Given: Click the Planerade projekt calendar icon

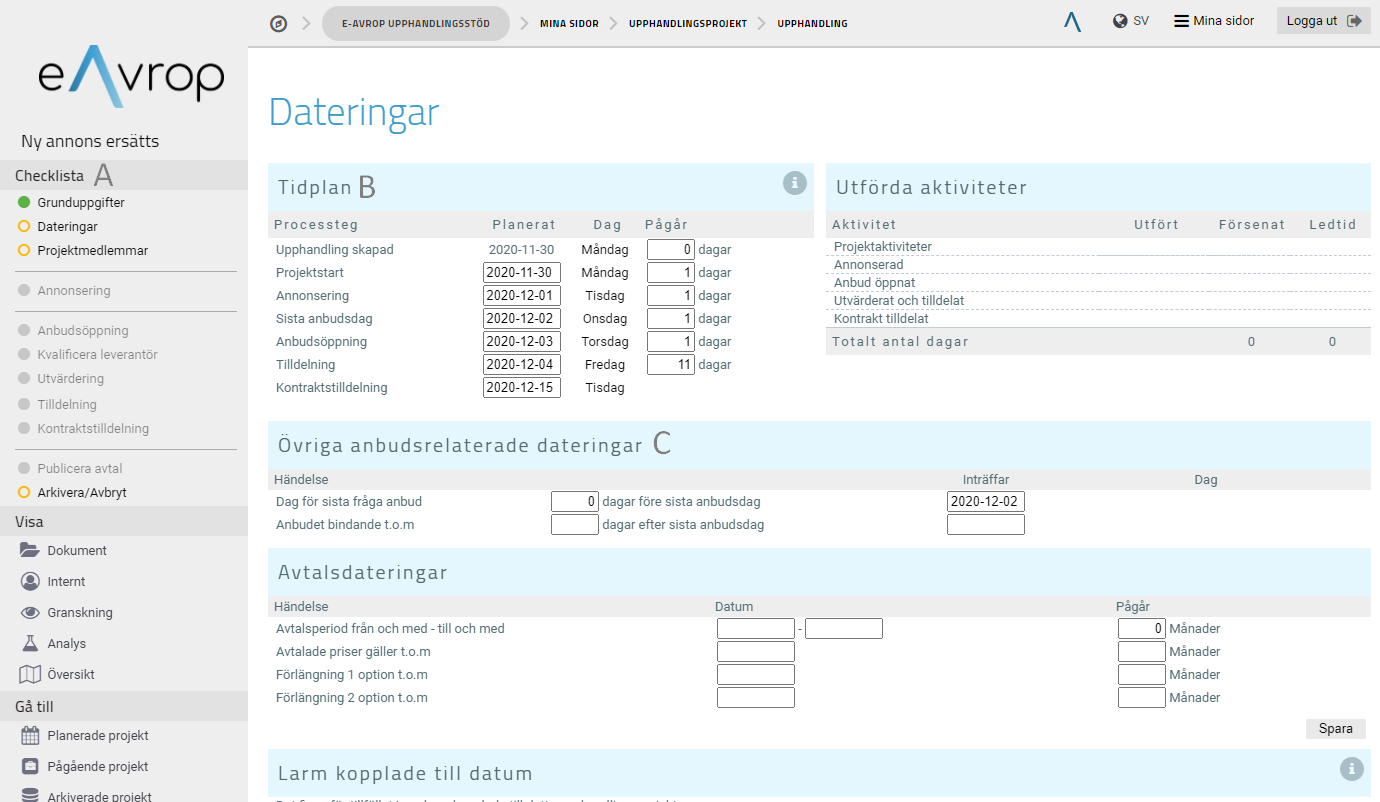Looking at the screenshot, I should click(x=30, y=735).
